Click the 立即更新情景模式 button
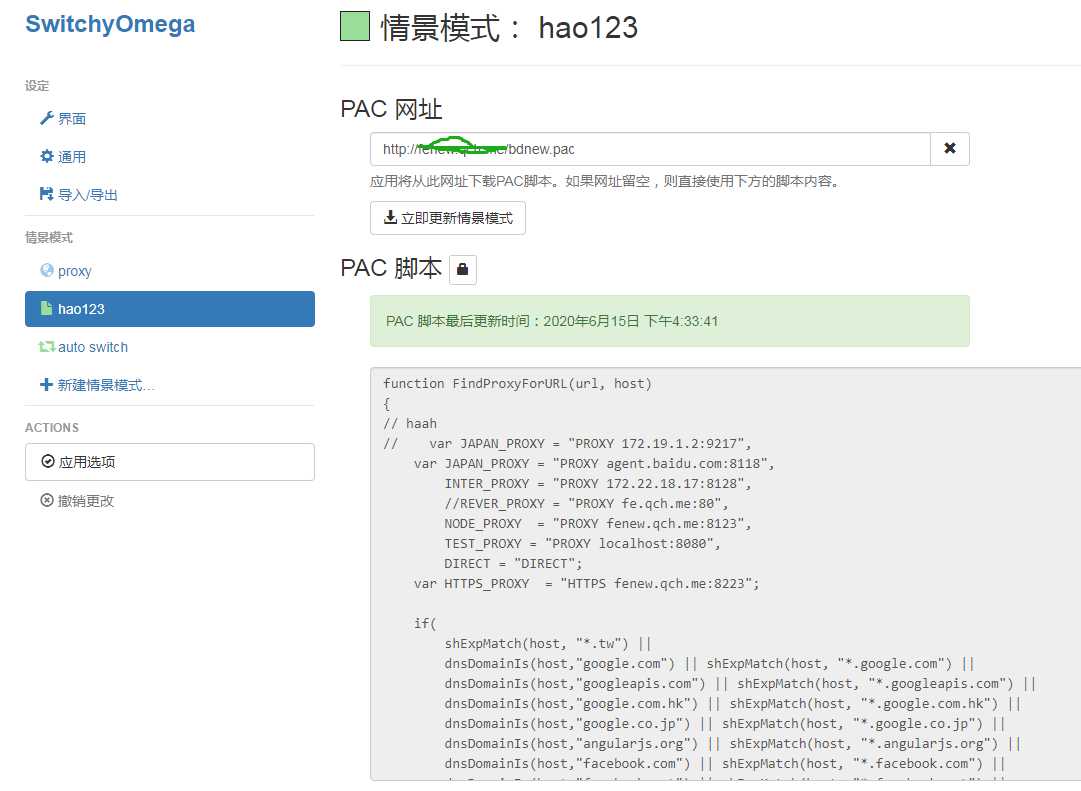This screenshot has width=1081, height=791. (x=447, y=218)
